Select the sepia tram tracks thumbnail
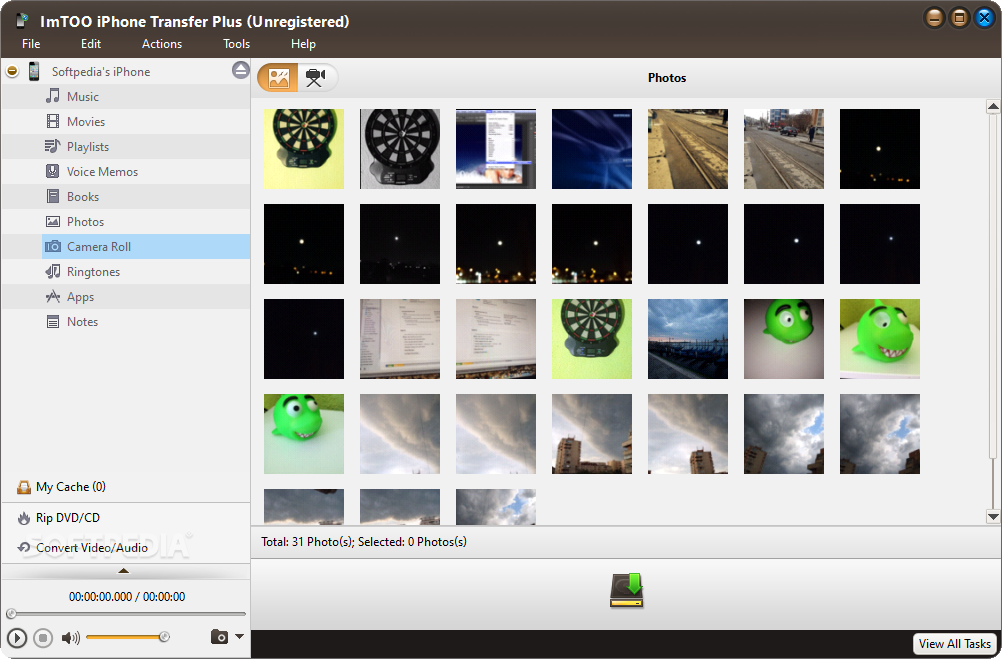The width and height of the screenshot is (1002, 659). coord(688,149)
